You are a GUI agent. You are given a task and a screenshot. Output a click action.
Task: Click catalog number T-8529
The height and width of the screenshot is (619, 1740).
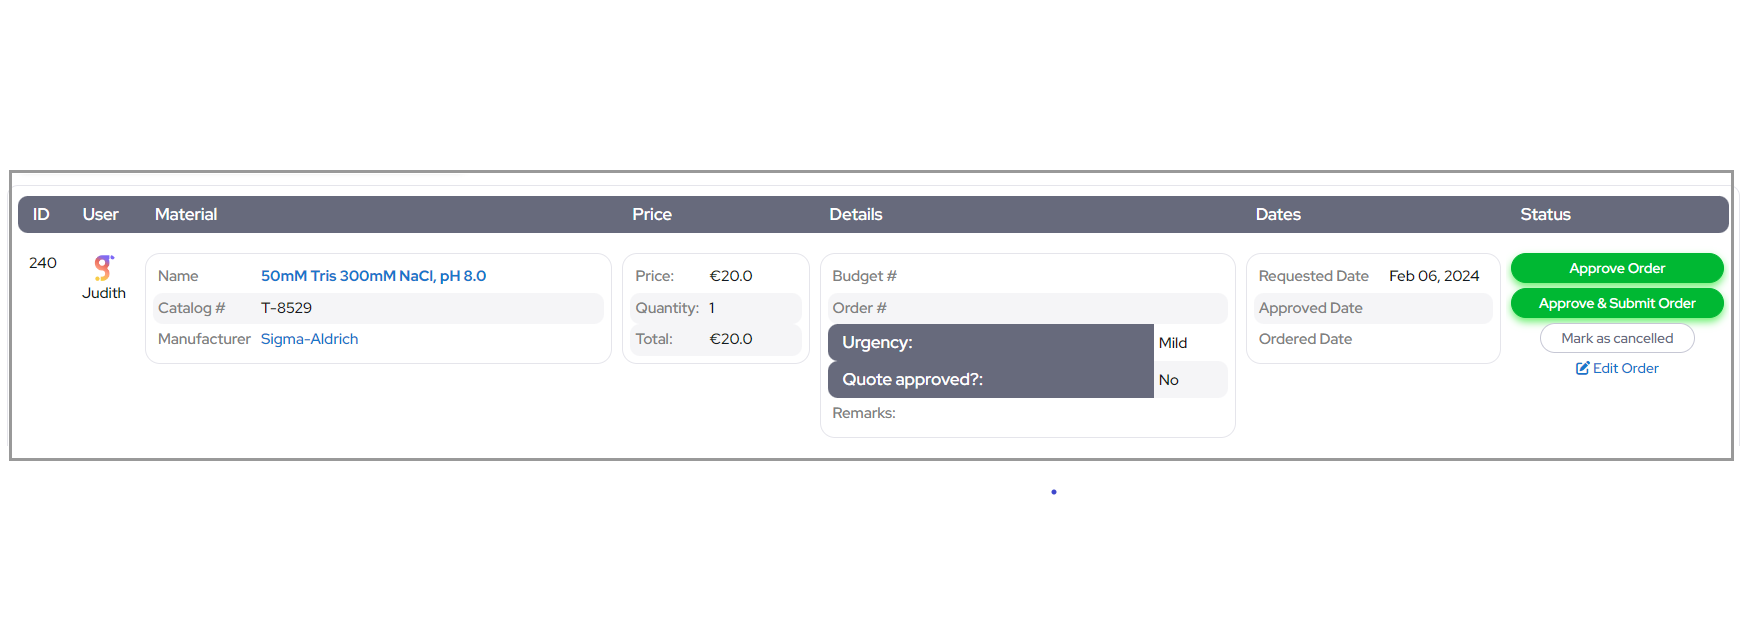[x=286, y=308]
